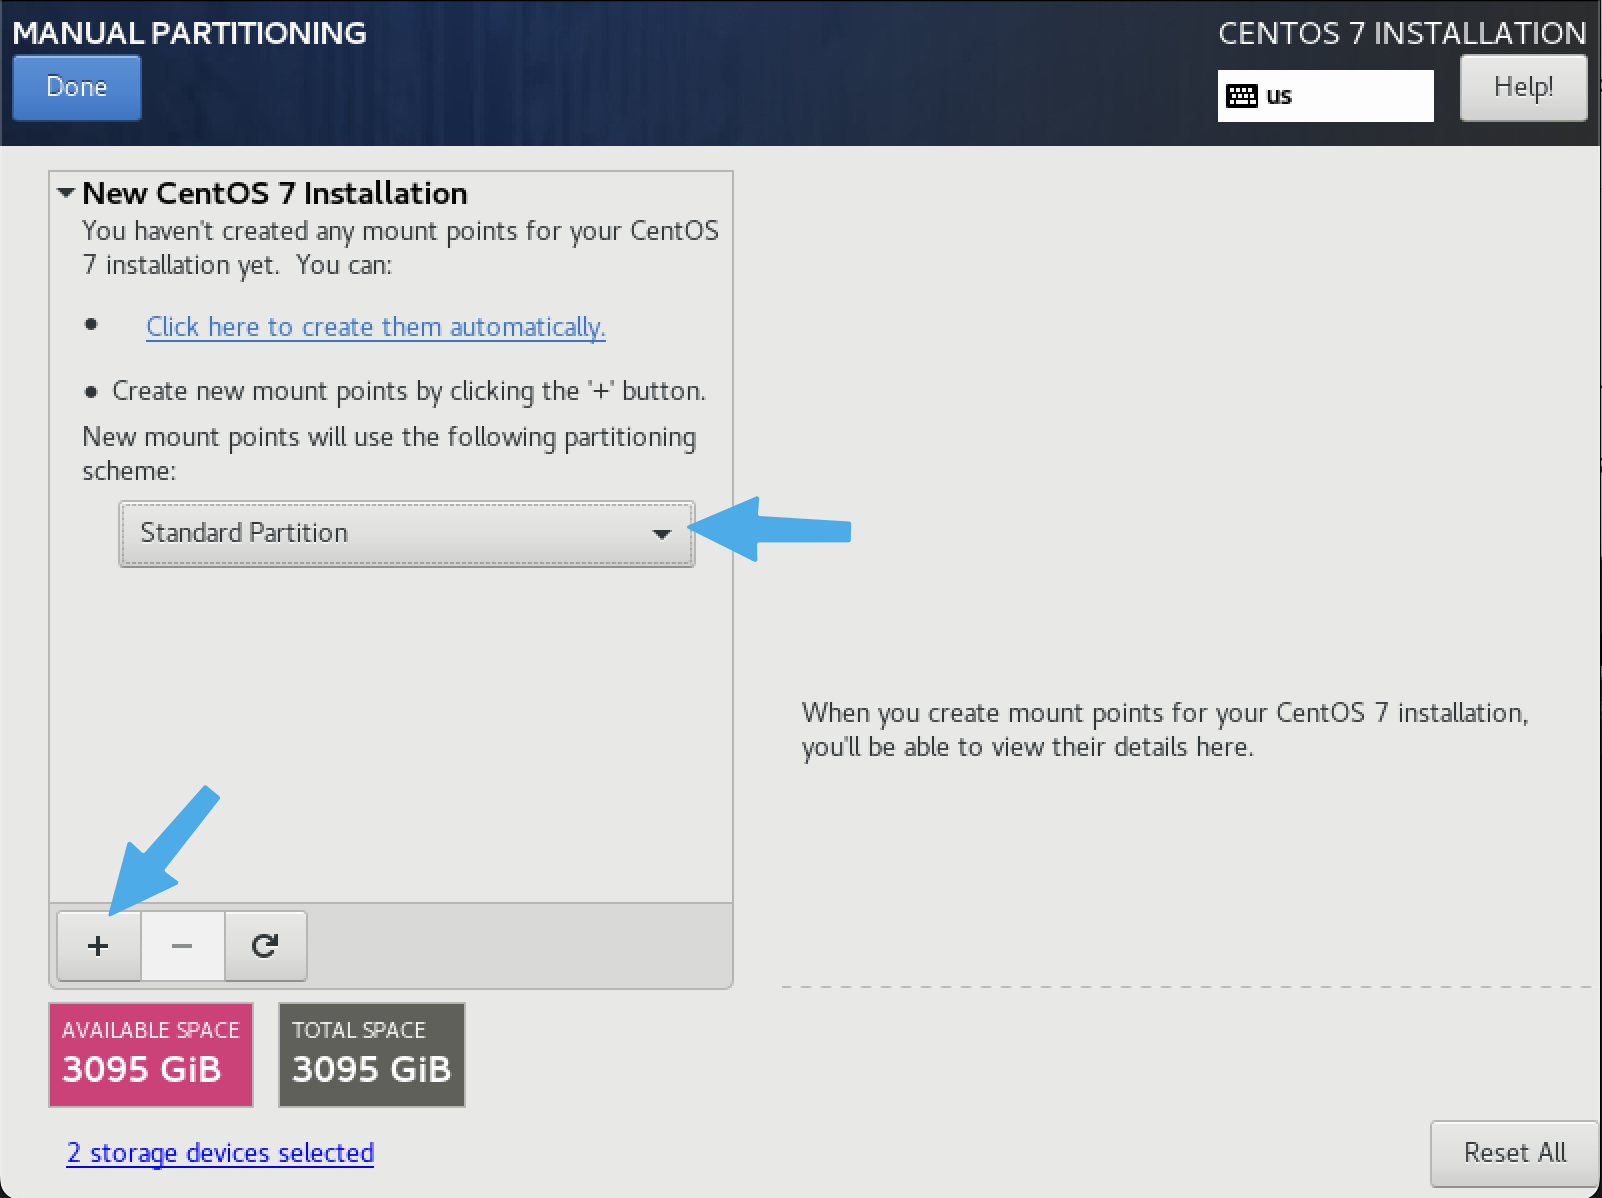Collapse the New CentOS 7 Installation section
This screenshot has height=1198, width=1602.
point(66,193)
